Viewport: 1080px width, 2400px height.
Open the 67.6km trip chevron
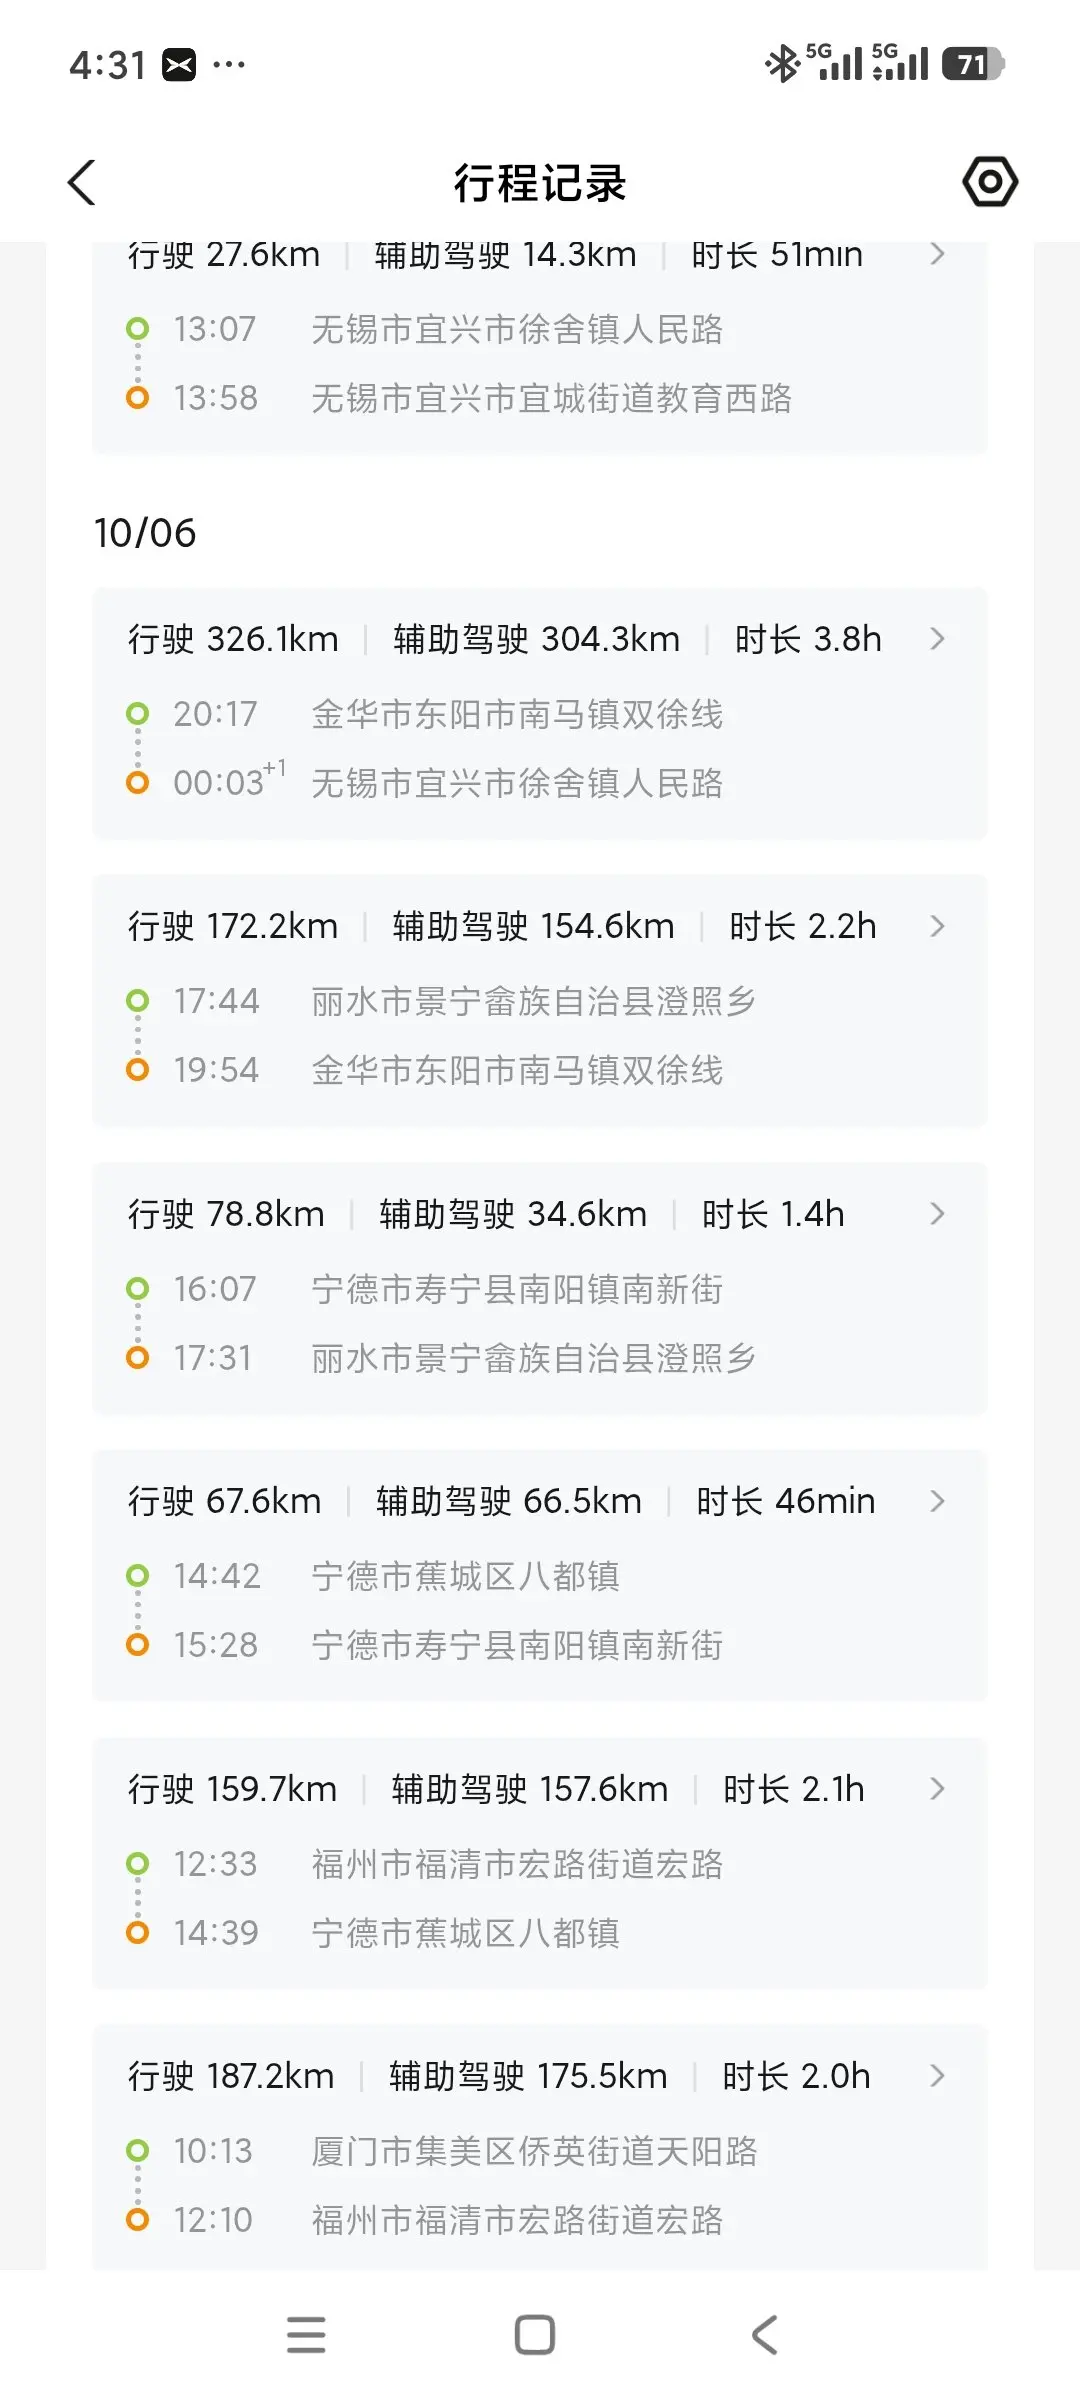(x=937, y=1501)
